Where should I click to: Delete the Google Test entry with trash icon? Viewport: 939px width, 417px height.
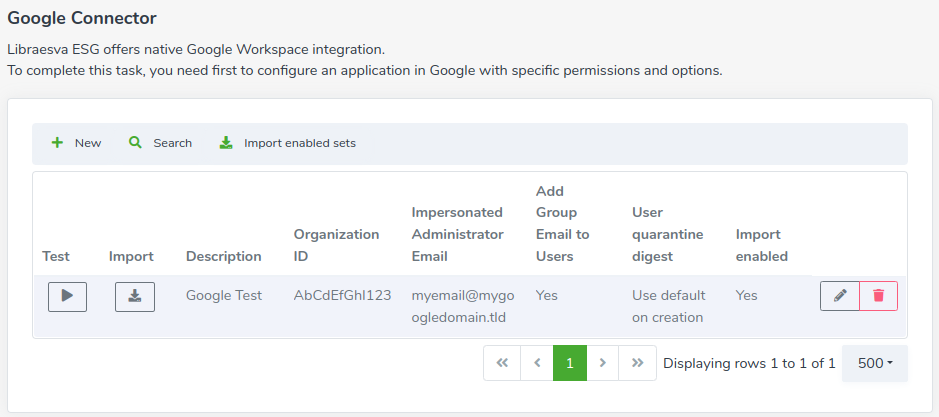(x=879, y=296)
